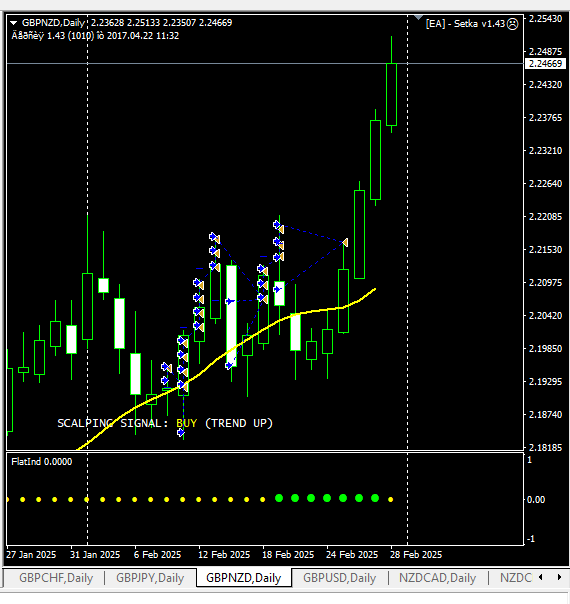Image resolution: width=570 pixels, height=604 pixels.
Task: Switch to the GBPJPY,Daily tab
Action: [150, 578]
